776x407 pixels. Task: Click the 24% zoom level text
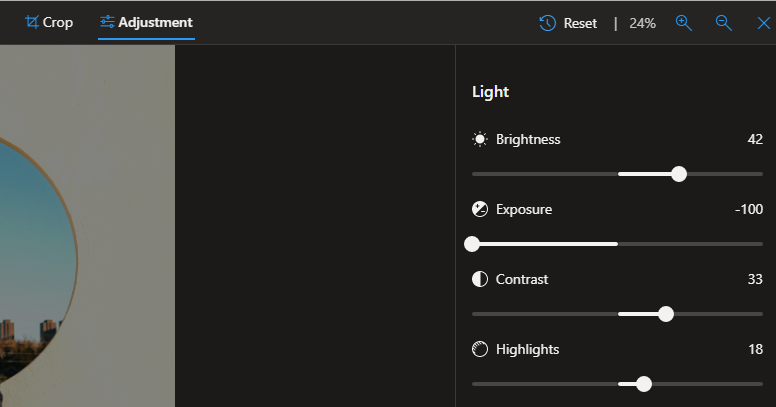tap(642, 23)
